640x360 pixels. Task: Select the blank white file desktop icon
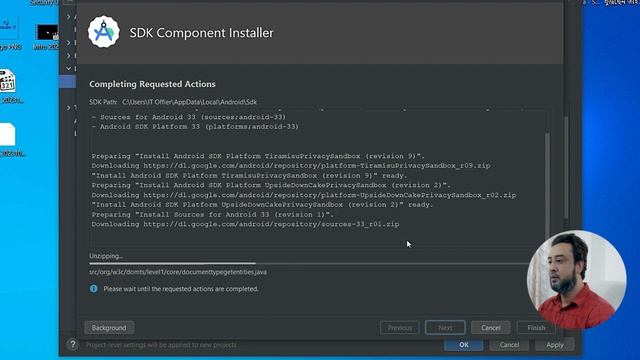(7, 134)
